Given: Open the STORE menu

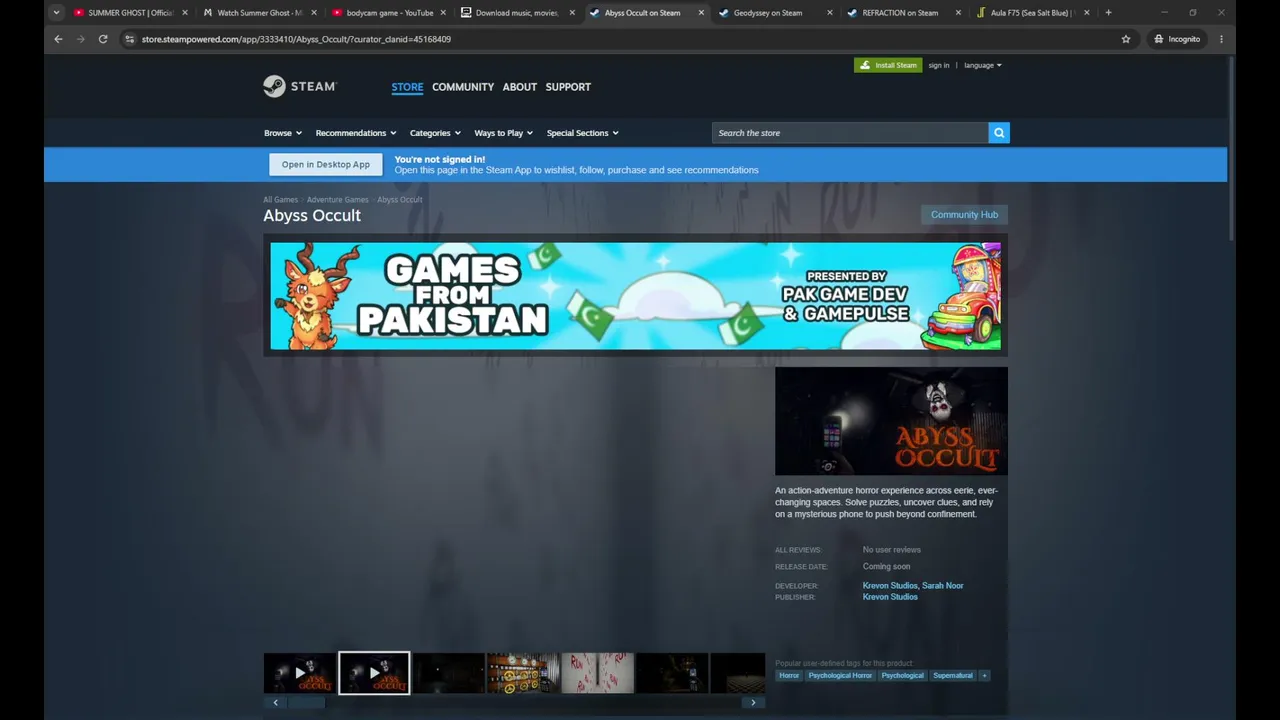Looking at the screenshot, I should (407, 87).
